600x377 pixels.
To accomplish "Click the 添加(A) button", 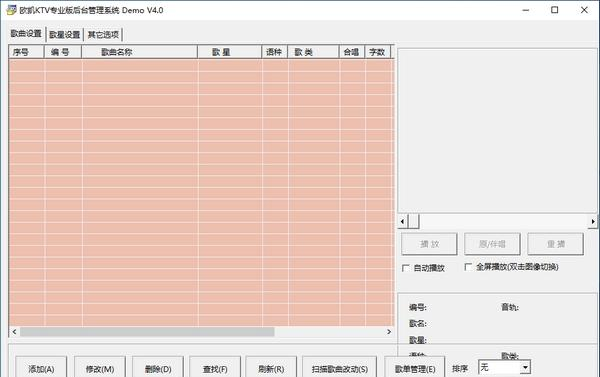I will 41,368.
